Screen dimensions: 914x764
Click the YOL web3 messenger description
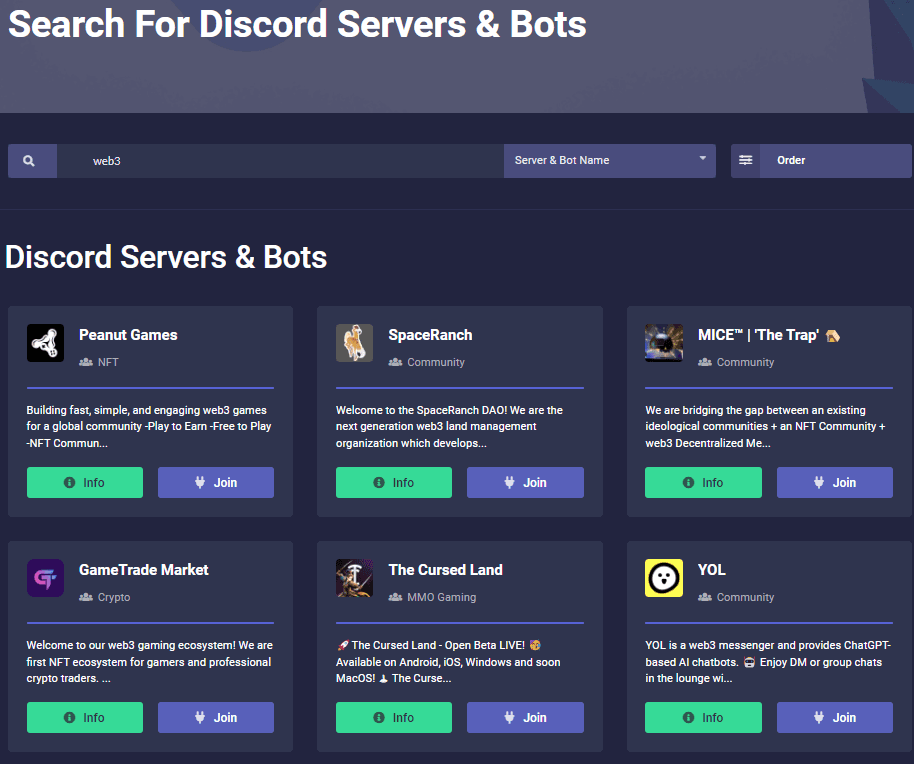pyautogui.click(x=768, y=661)
